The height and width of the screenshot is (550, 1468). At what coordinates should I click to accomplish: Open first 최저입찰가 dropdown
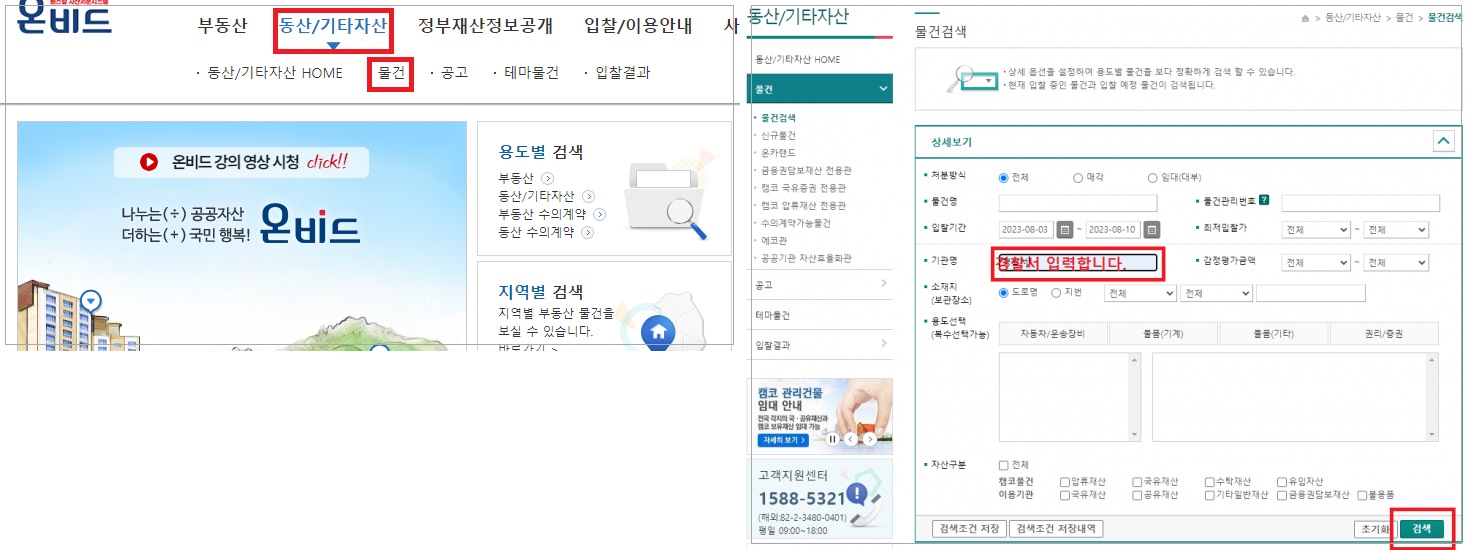[1316, 230]
